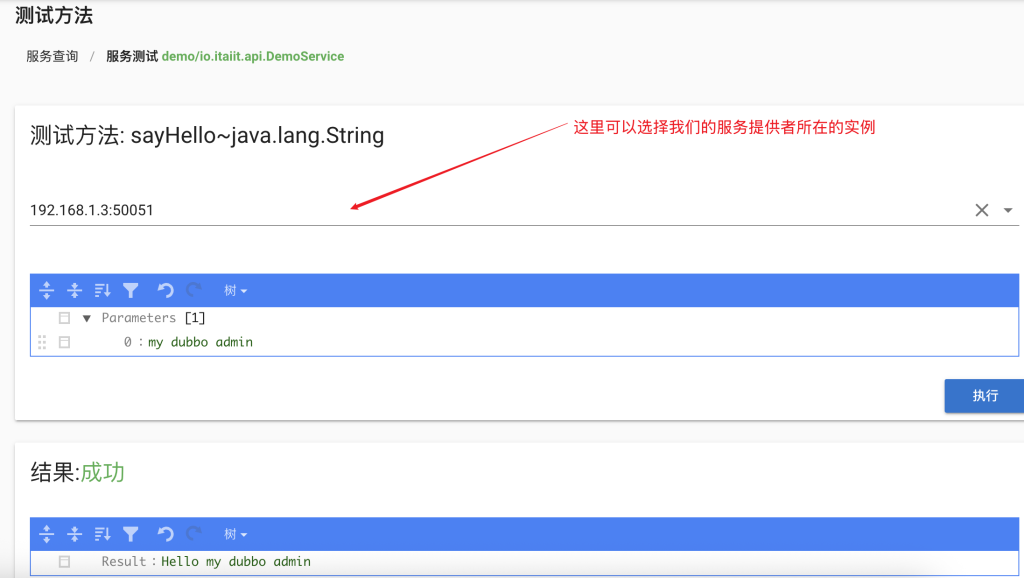Filter contents in the result editor
Screen dimensions: 1024x578
[x=131, y=534]
